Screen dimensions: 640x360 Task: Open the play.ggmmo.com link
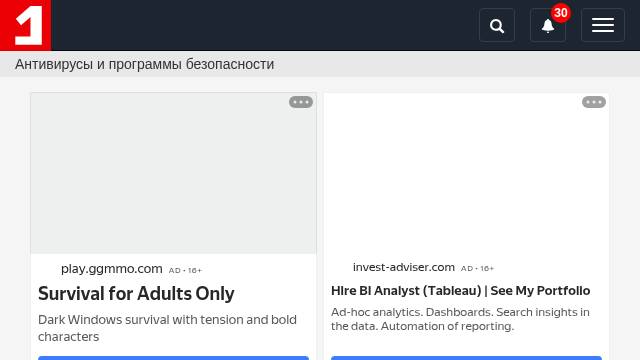(x=111, y=269)
